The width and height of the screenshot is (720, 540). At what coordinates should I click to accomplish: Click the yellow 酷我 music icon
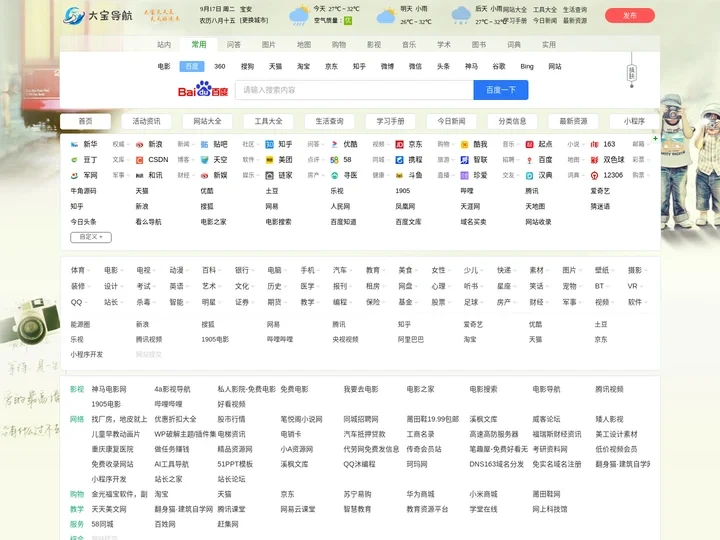click(465, 144)
